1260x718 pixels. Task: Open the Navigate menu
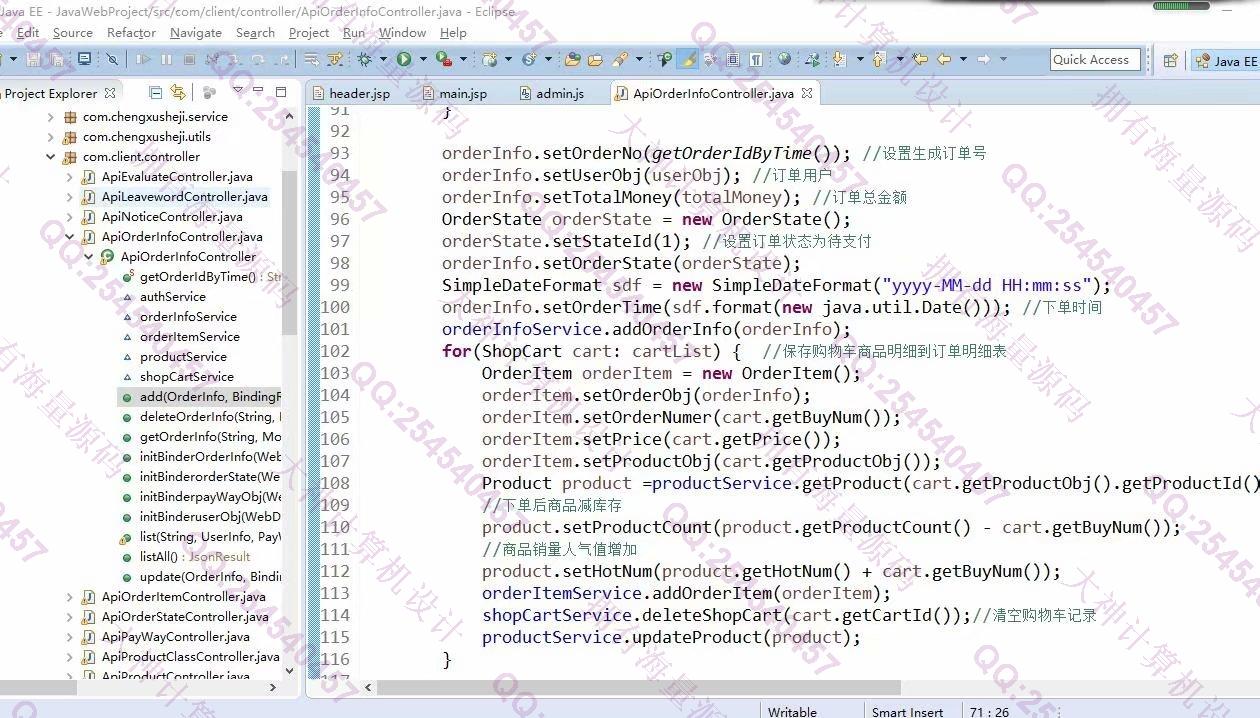point(196,32)
